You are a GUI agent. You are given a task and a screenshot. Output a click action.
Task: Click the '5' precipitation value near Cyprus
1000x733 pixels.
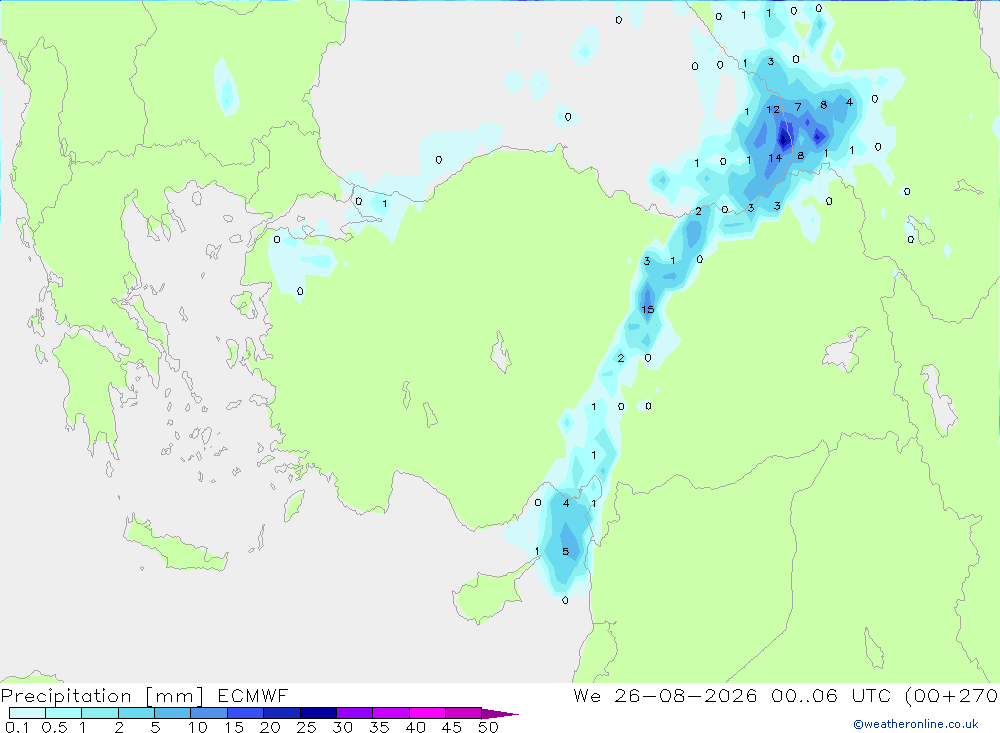pyautogui.click(x=566, y=551)
